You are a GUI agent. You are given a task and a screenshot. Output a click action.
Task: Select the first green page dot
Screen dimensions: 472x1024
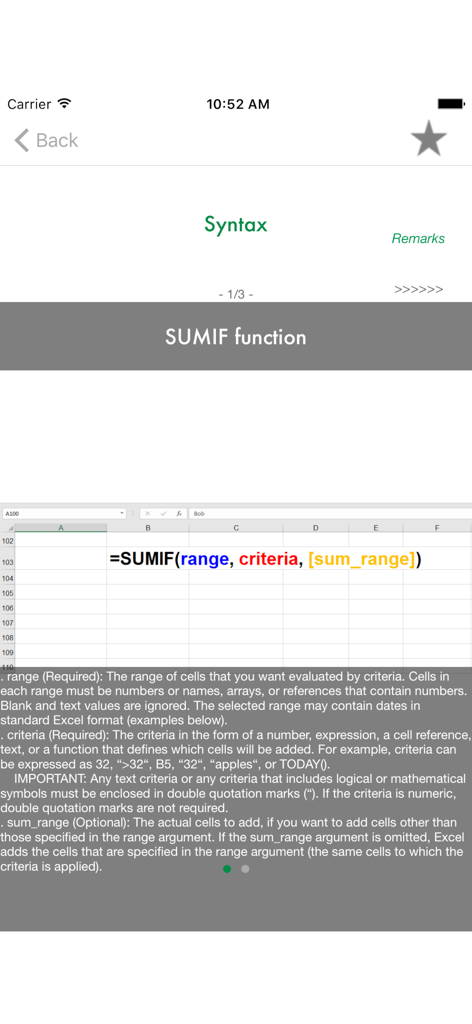[x=227, y=869]
